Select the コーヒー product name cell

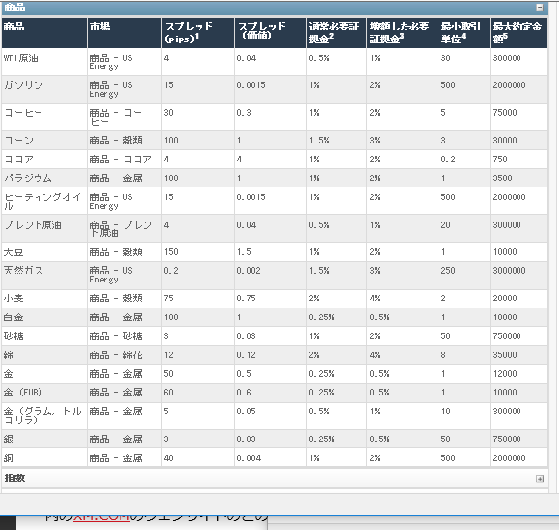44,117
